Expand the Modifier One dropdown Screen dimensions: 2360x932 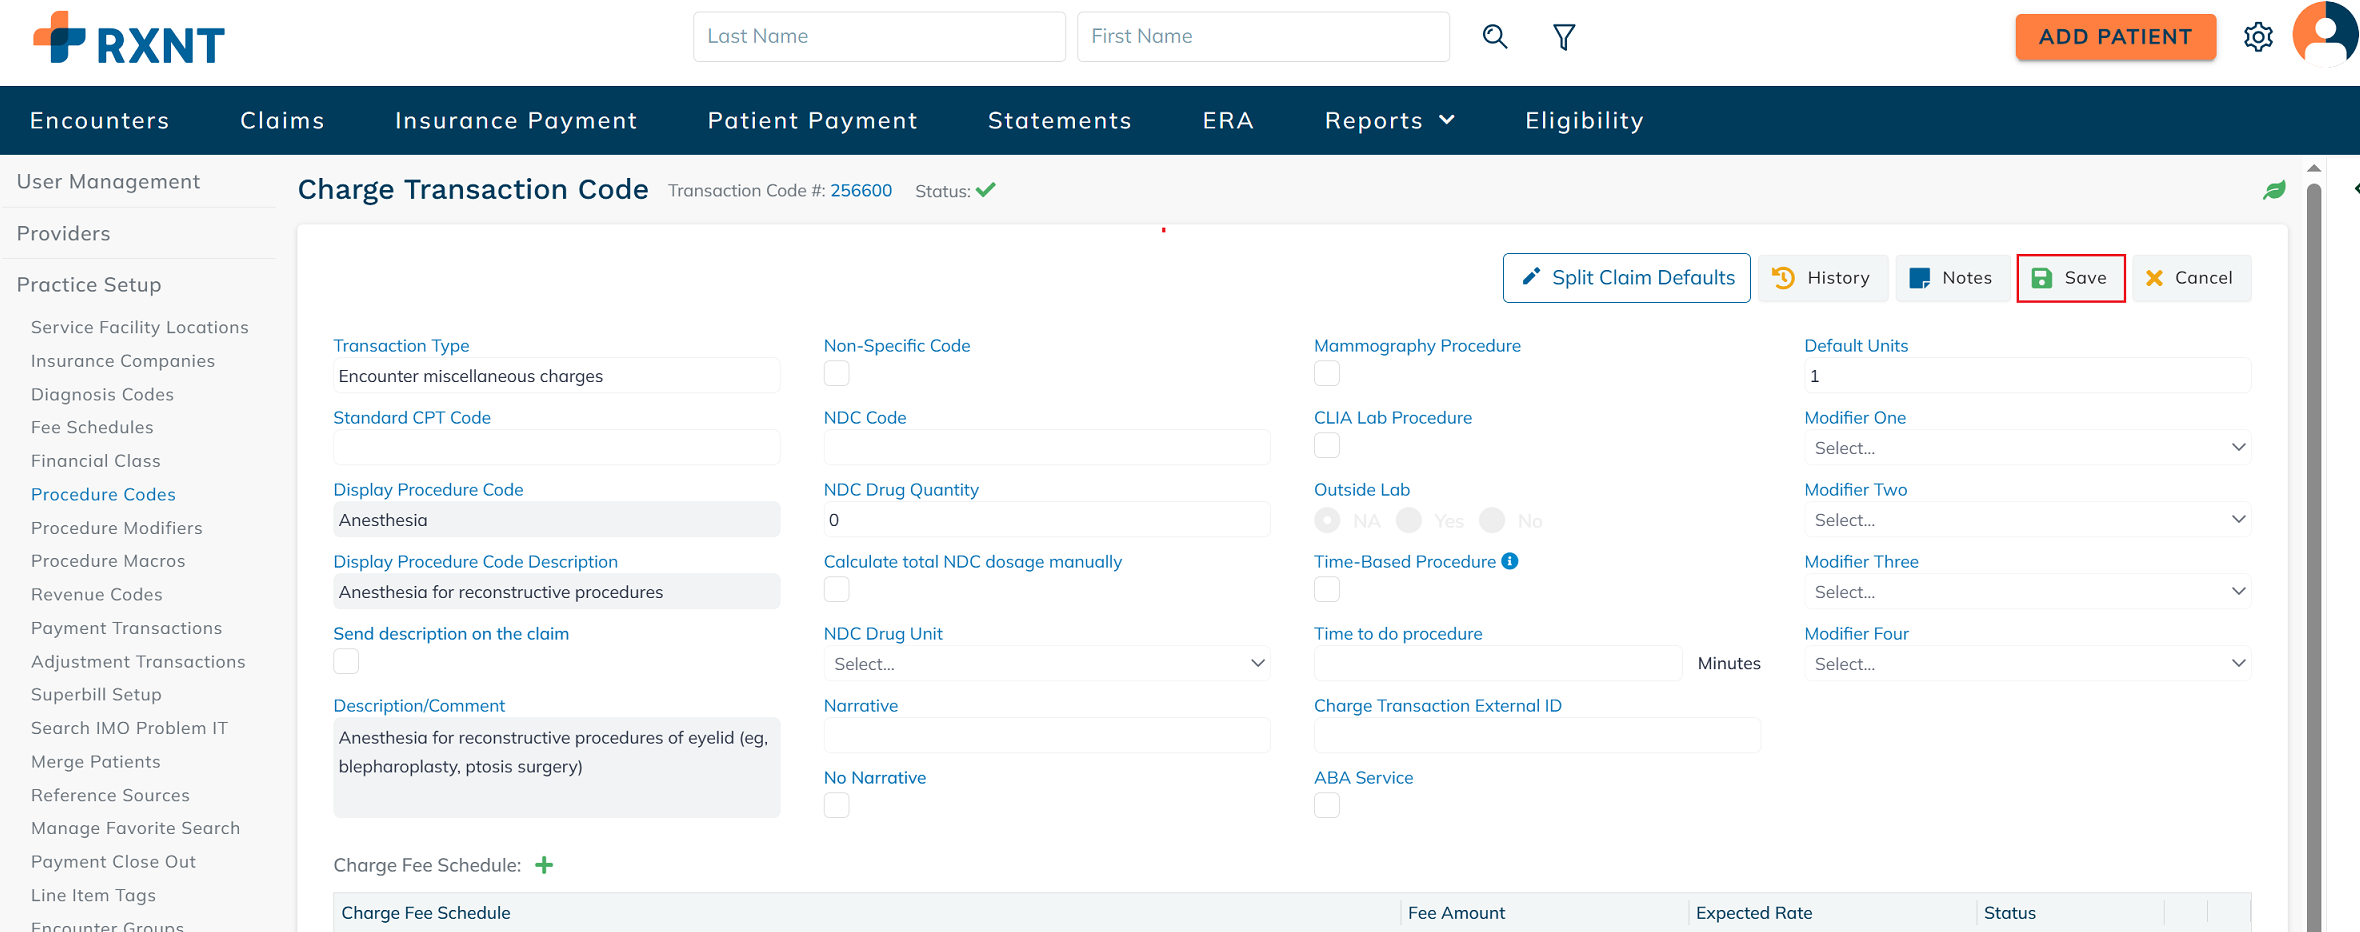pos(2027,448)
